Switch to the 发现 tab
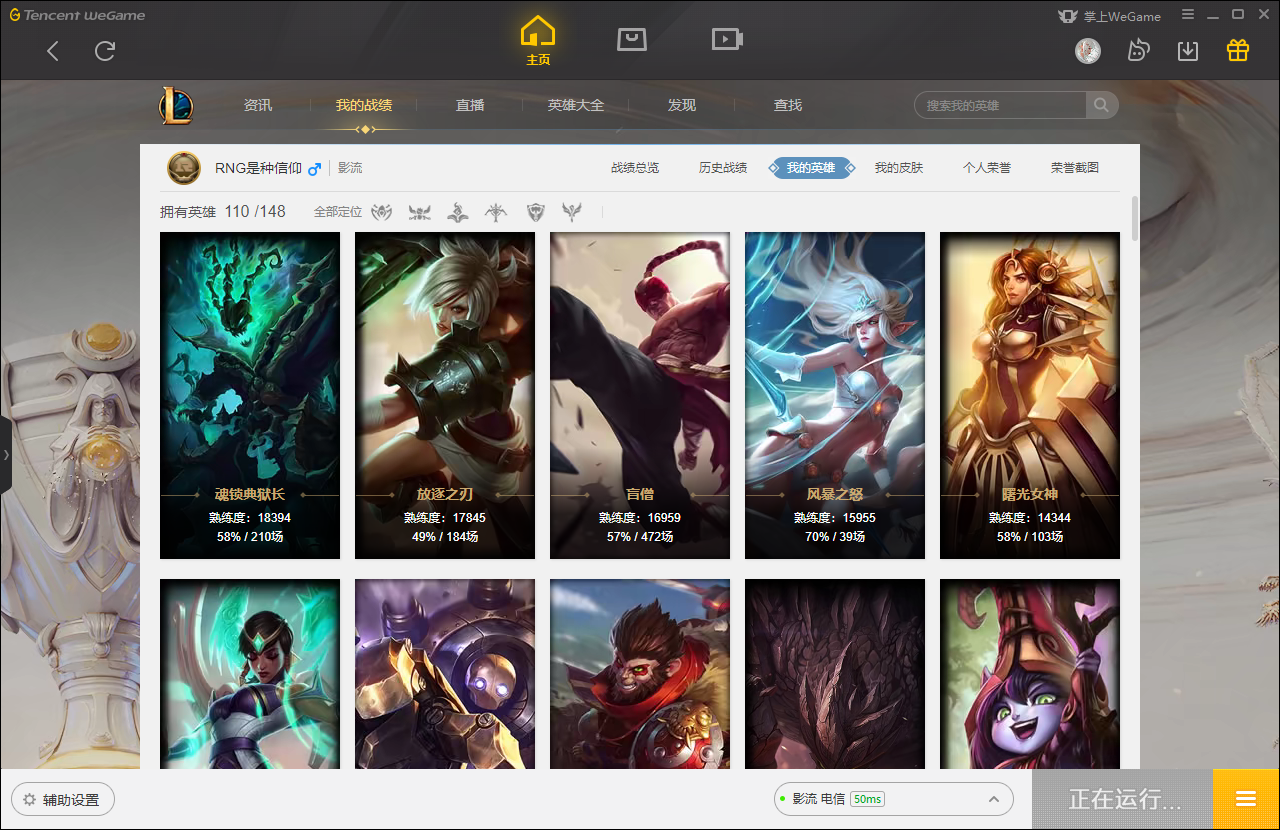1280x830 pixels. 682,105
